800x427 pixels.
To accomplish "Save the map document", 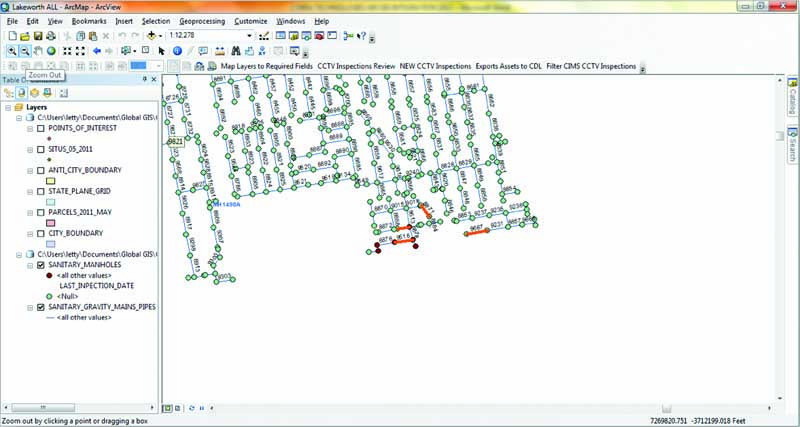I will coord(38,36).
